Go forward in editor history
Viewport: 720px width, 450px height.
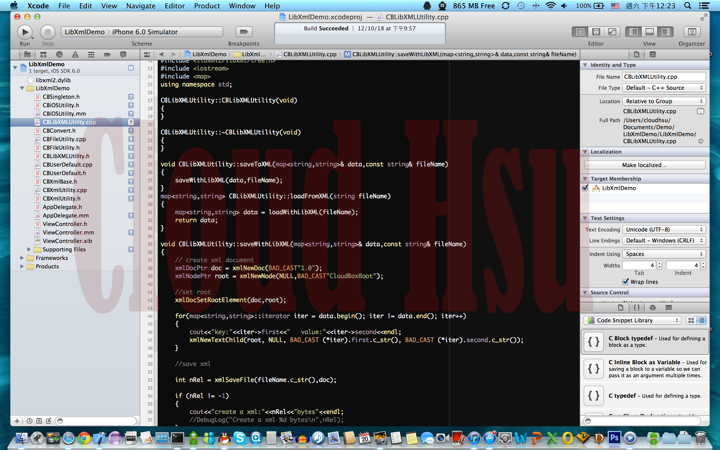pos(173,54)
